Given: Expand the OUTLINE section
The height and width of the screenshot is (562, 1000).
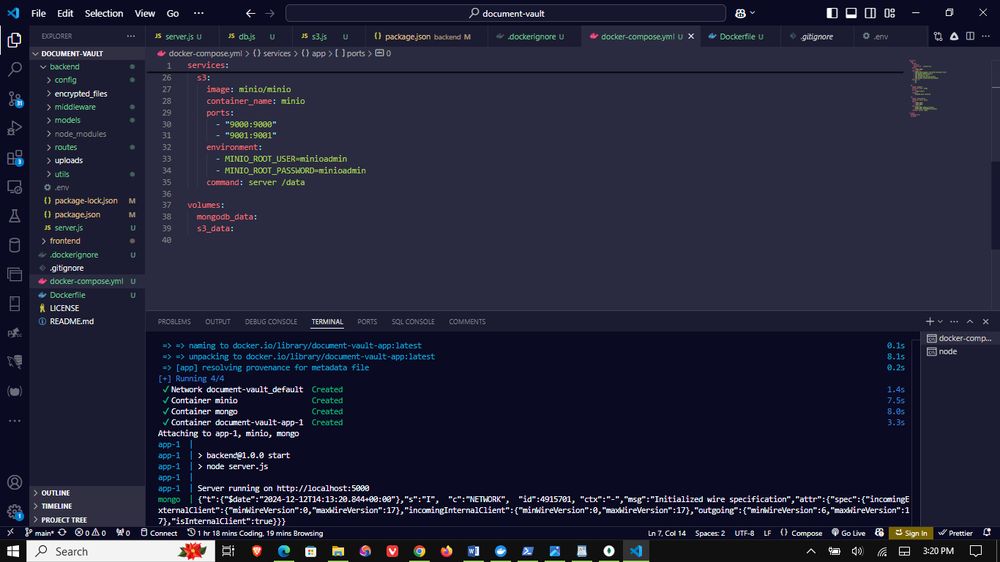Looking at the screenshot, I should tap(56, 493).
